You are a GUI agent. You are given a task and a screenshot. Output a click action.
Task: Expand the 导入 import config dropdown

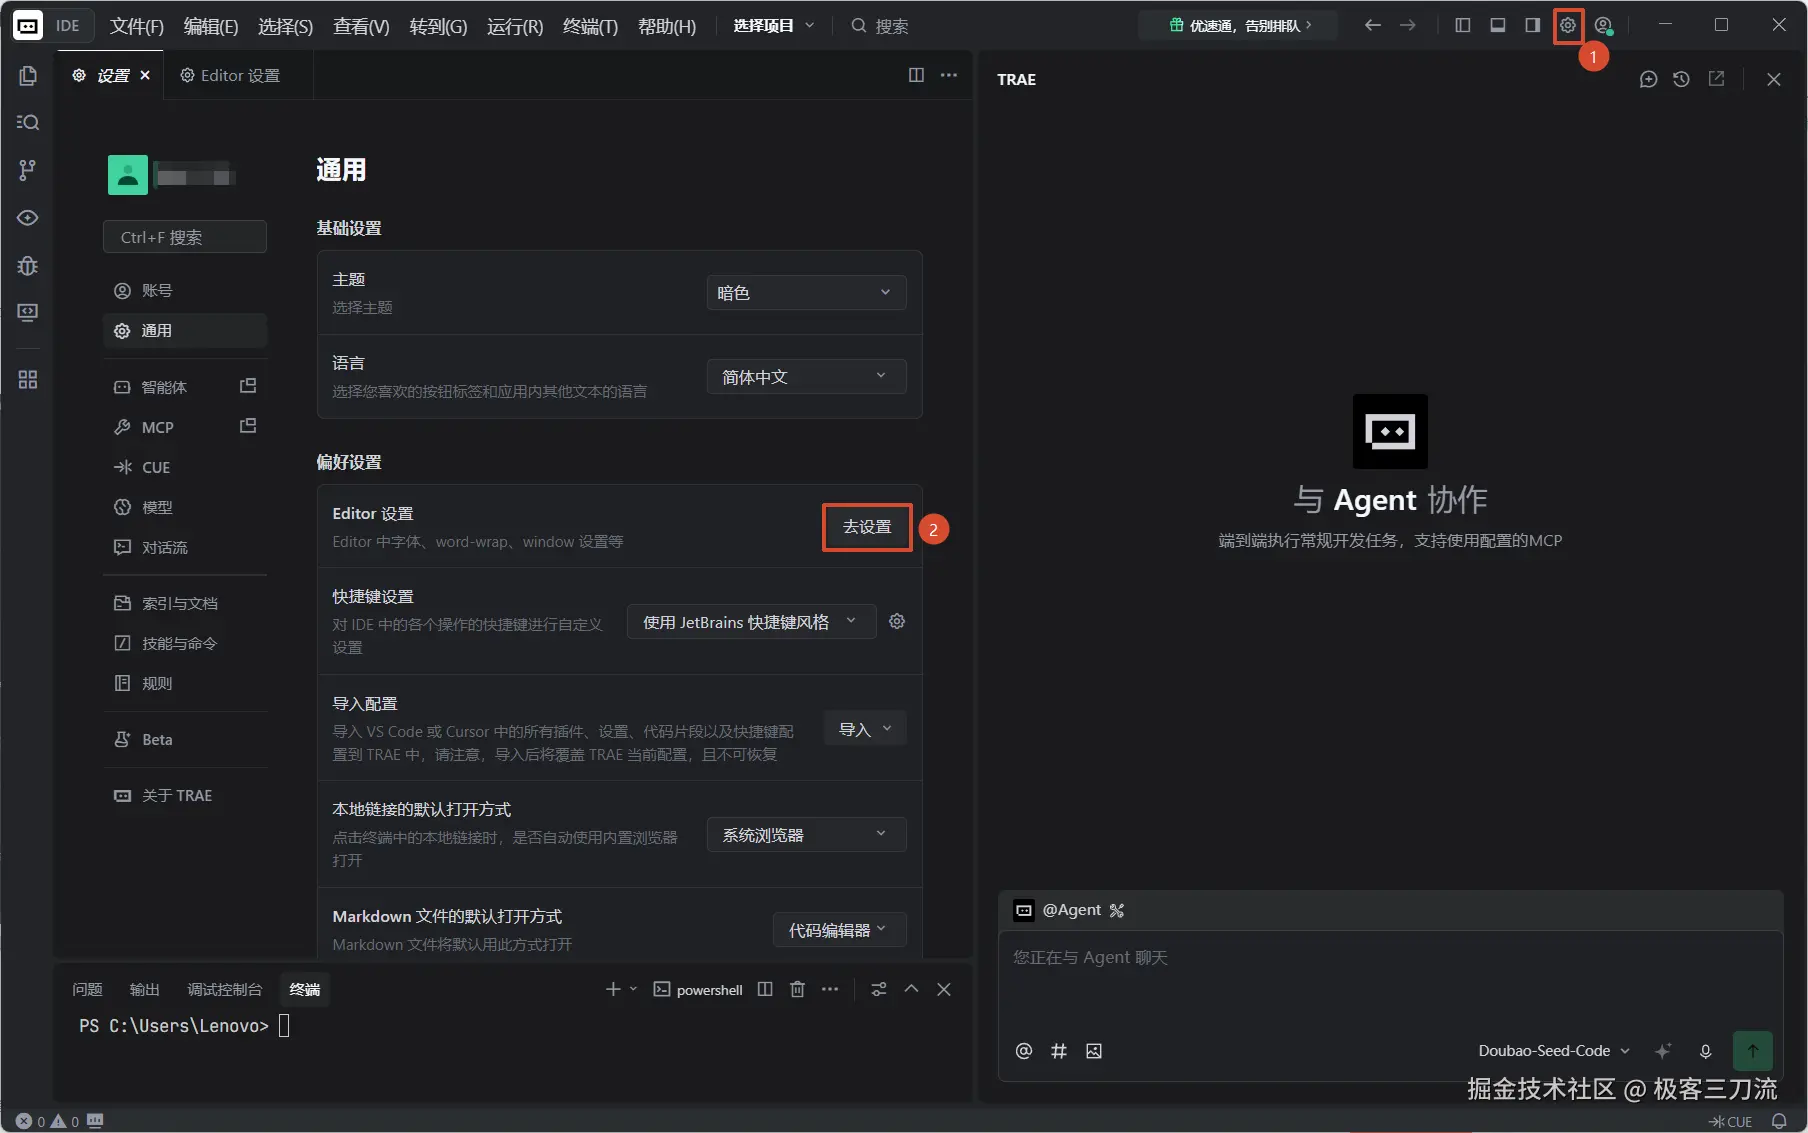tap(865, 729)
